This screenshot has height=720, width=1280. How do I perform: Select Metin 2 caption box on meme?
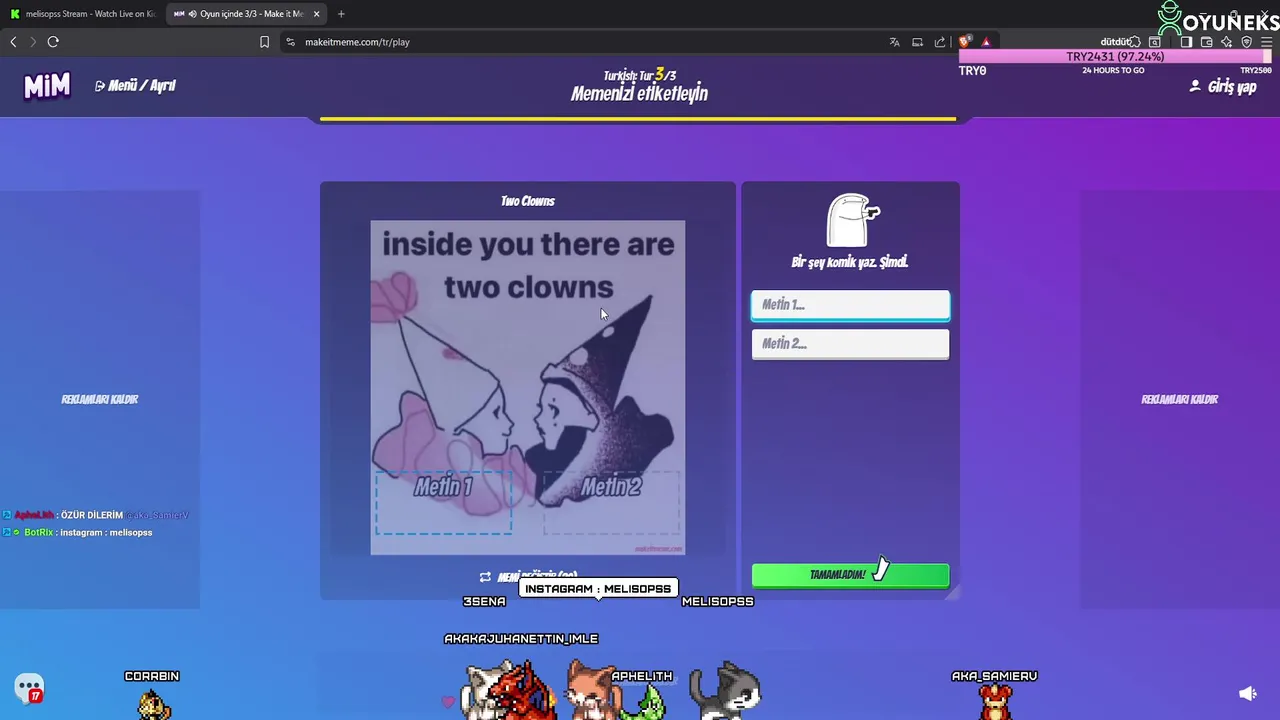611,502
